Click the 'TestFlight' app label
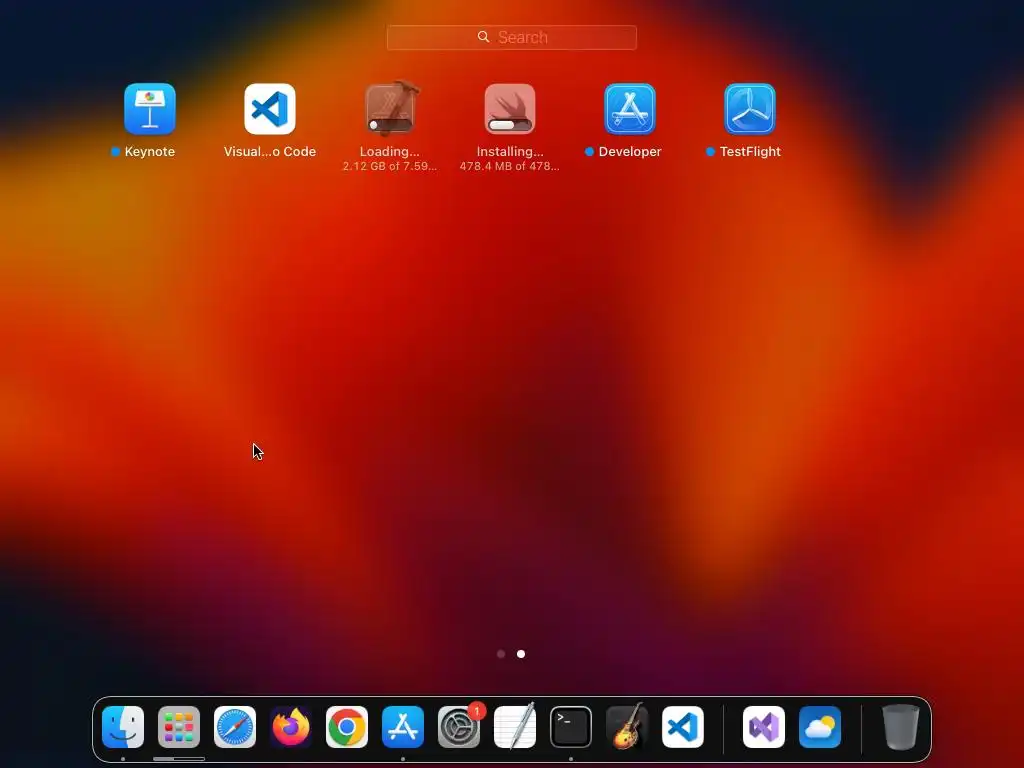 (x=750, y=152)
